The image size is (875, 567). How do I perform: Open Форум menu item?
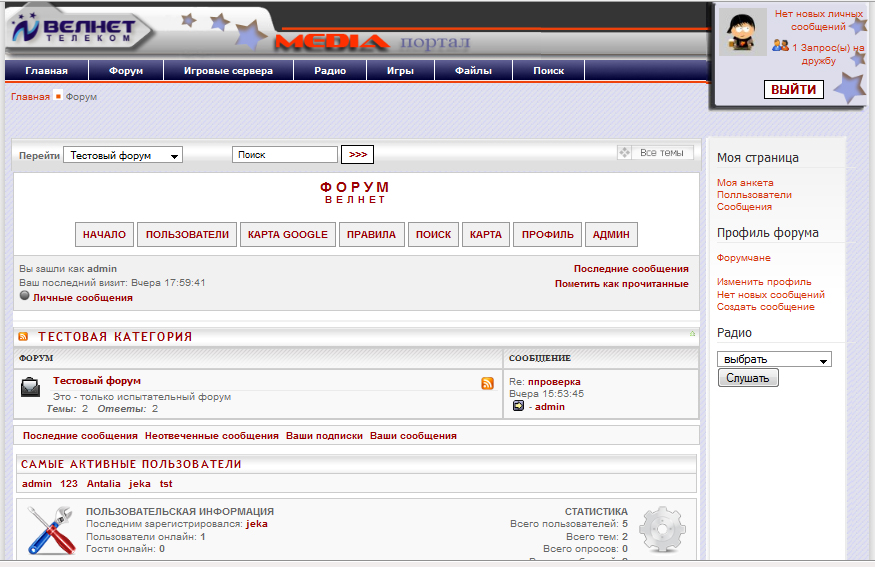point(126,71)
